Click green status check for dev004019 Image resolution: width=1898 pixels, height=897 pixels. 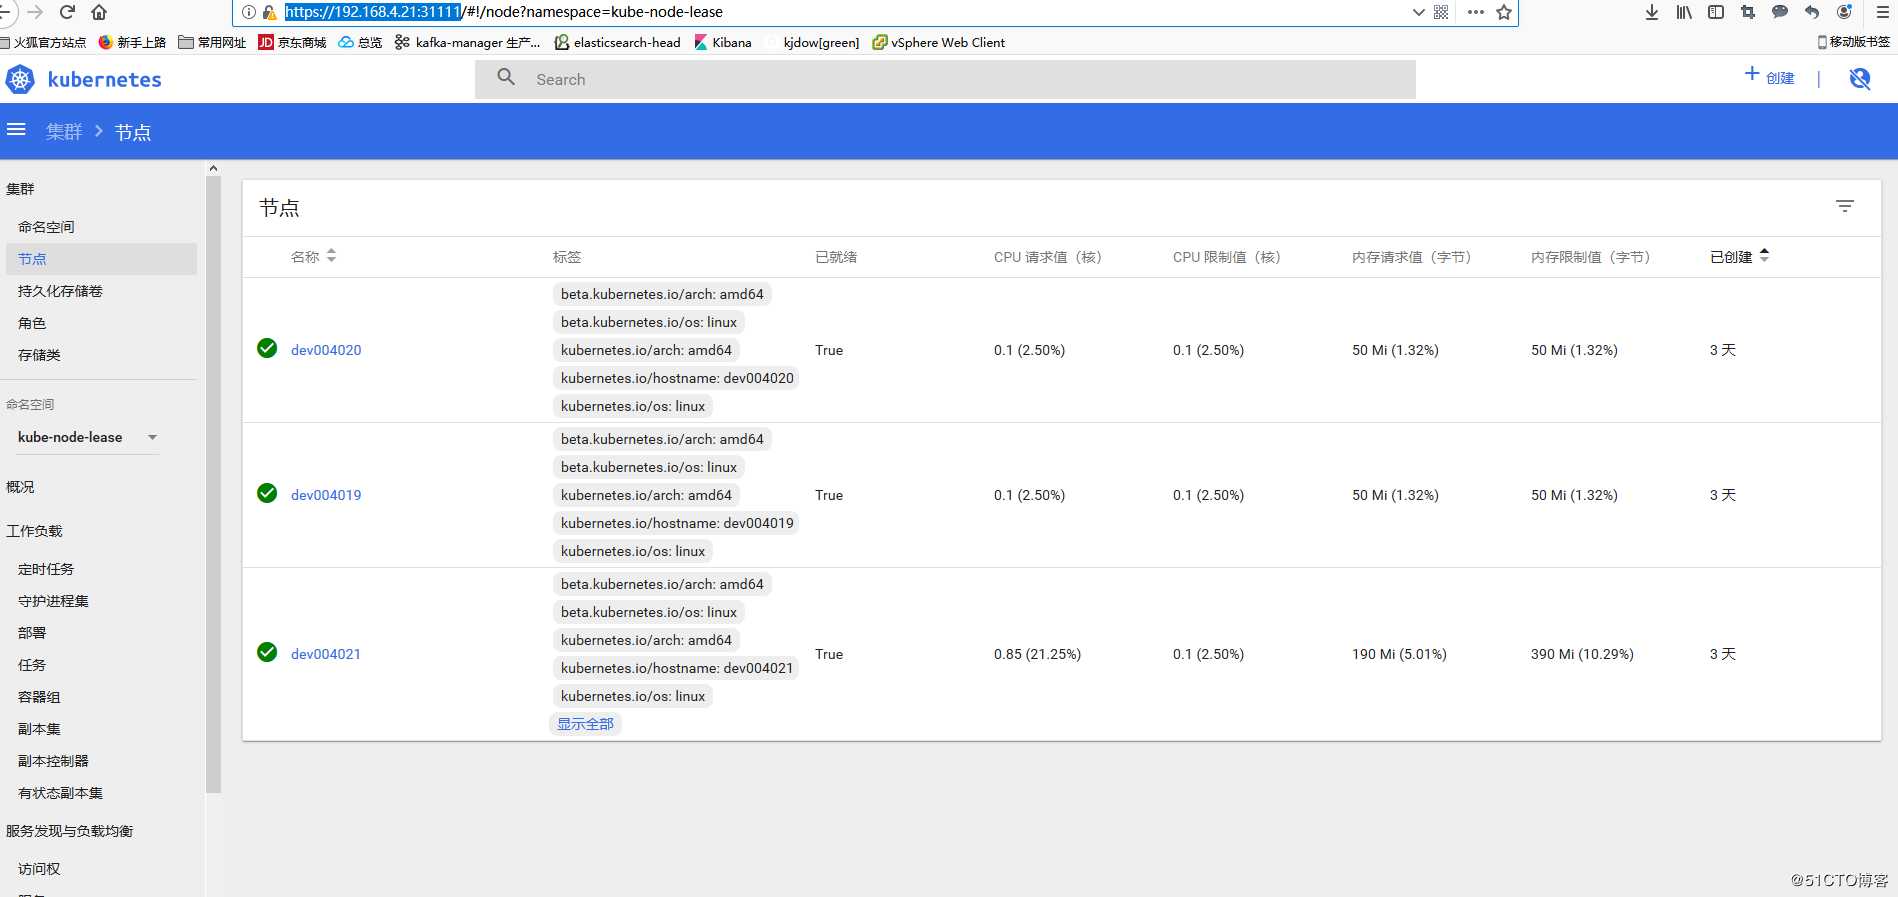click(x=267, y=493)
